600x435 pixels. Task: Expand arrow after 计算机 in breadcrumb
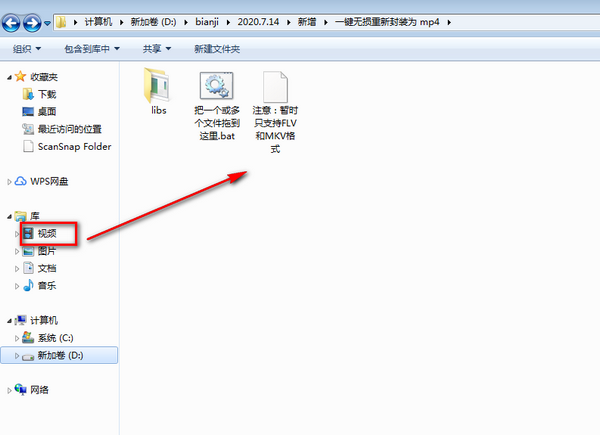tap(122, 23)
